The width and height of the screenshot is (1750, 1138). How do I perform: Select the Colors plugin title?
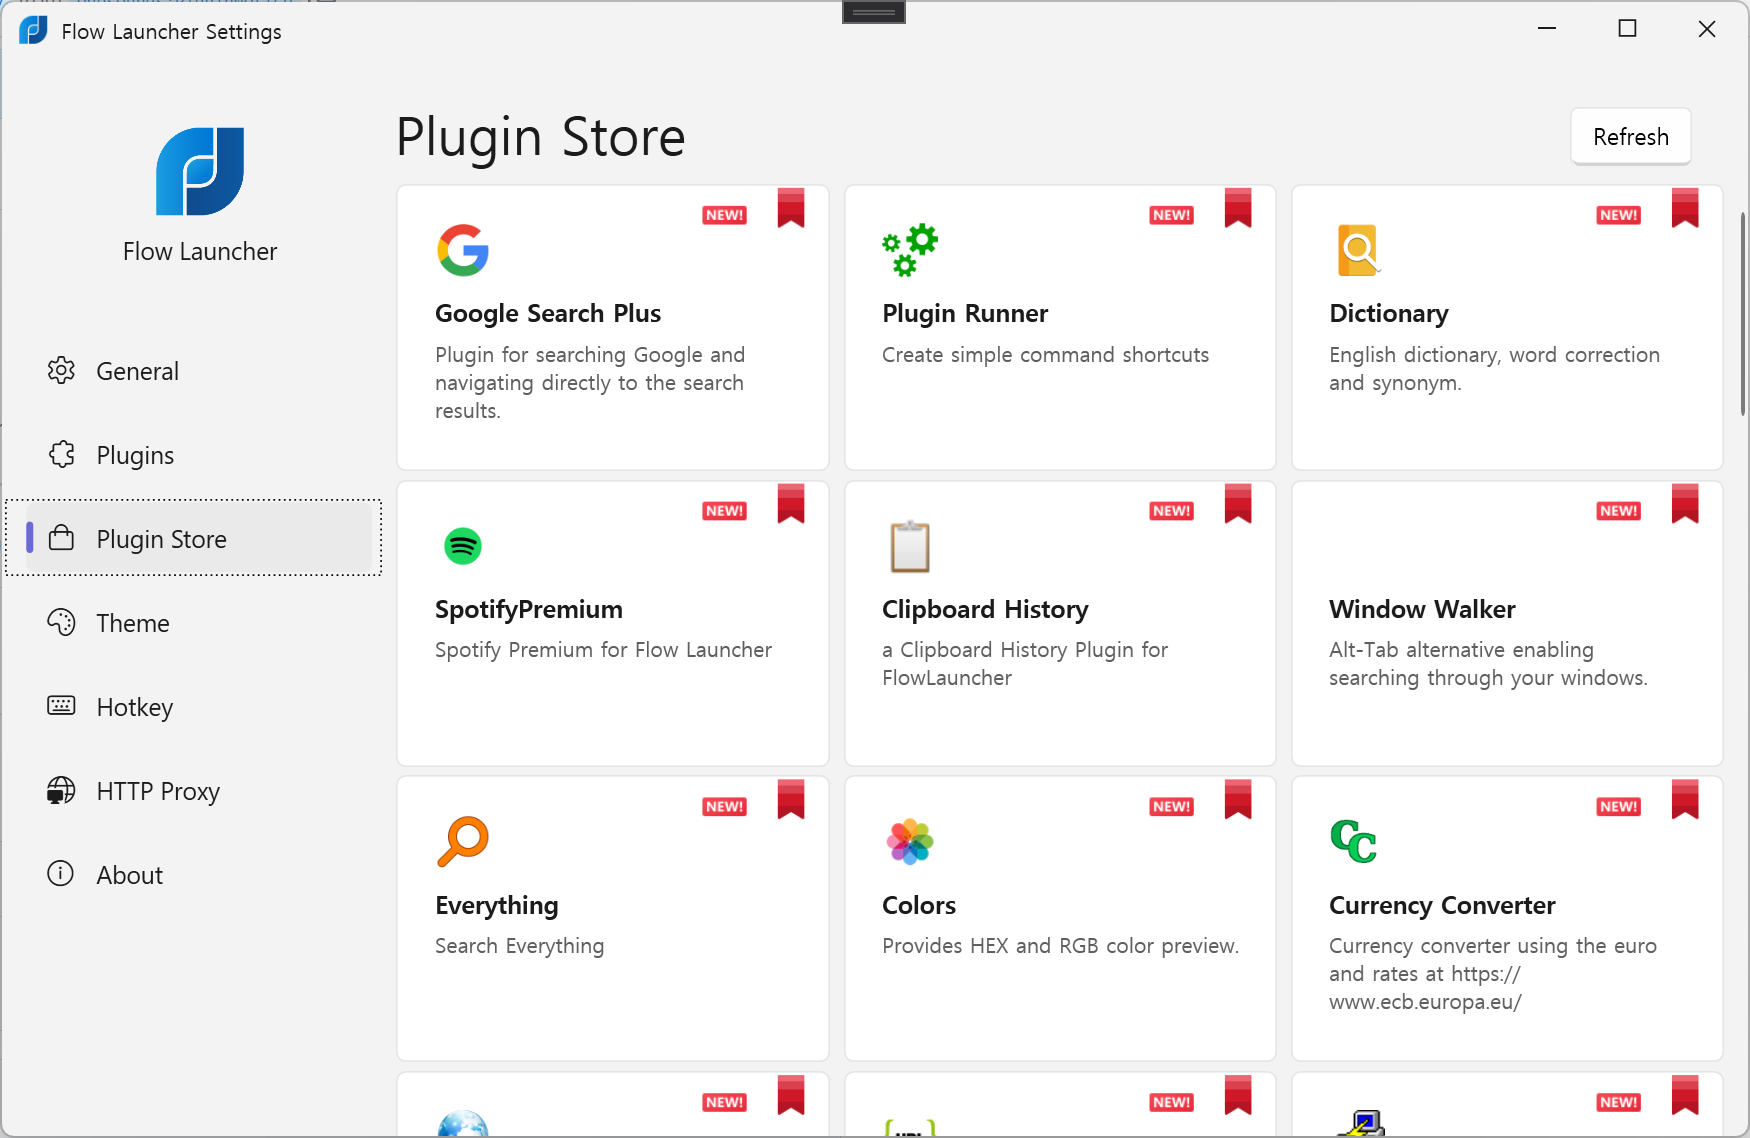click(919, 905)
